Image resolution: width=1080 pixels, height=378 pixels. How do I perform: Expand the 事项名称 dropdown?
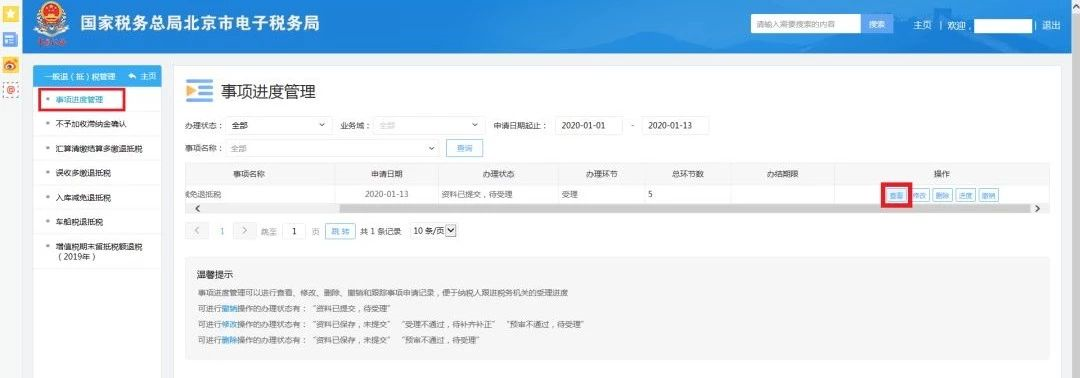(x=333, y=148)
